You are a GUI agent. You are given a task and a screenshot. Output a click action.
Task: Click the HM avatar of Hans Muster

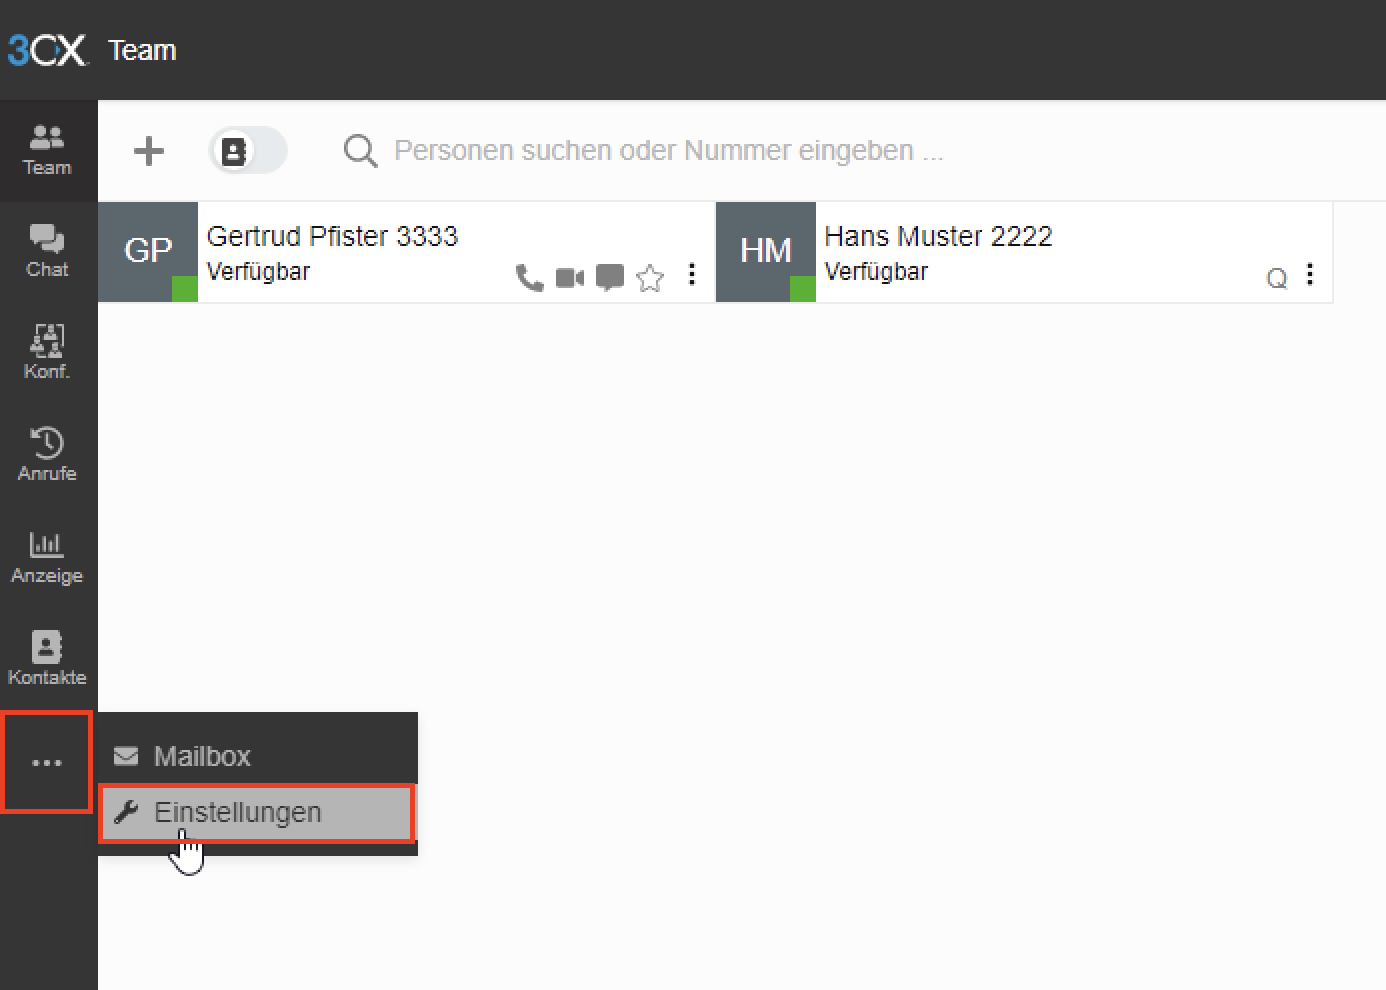click(766, 251)
